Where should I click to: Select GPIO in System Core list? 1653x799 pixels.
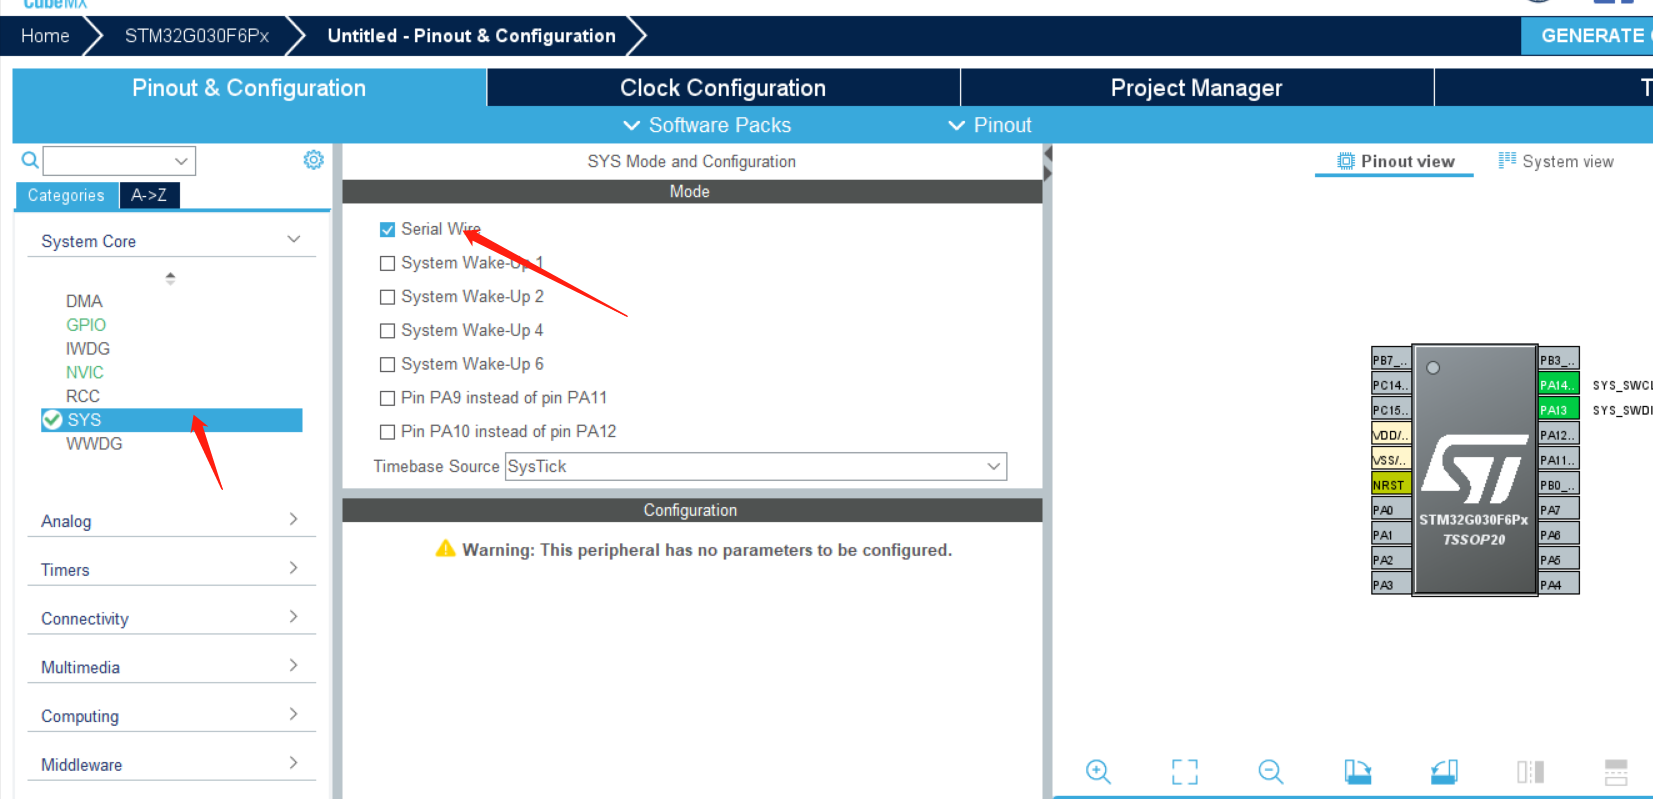(86, 325)
